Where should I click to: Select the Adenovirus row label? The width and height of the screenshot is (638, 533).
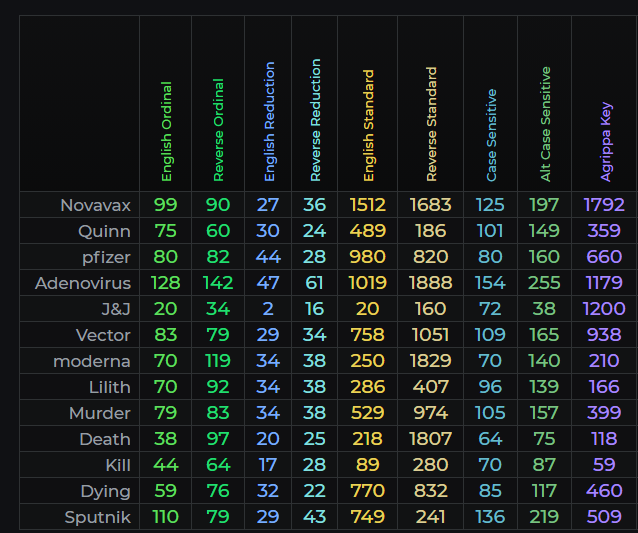(x=83, y=283)
